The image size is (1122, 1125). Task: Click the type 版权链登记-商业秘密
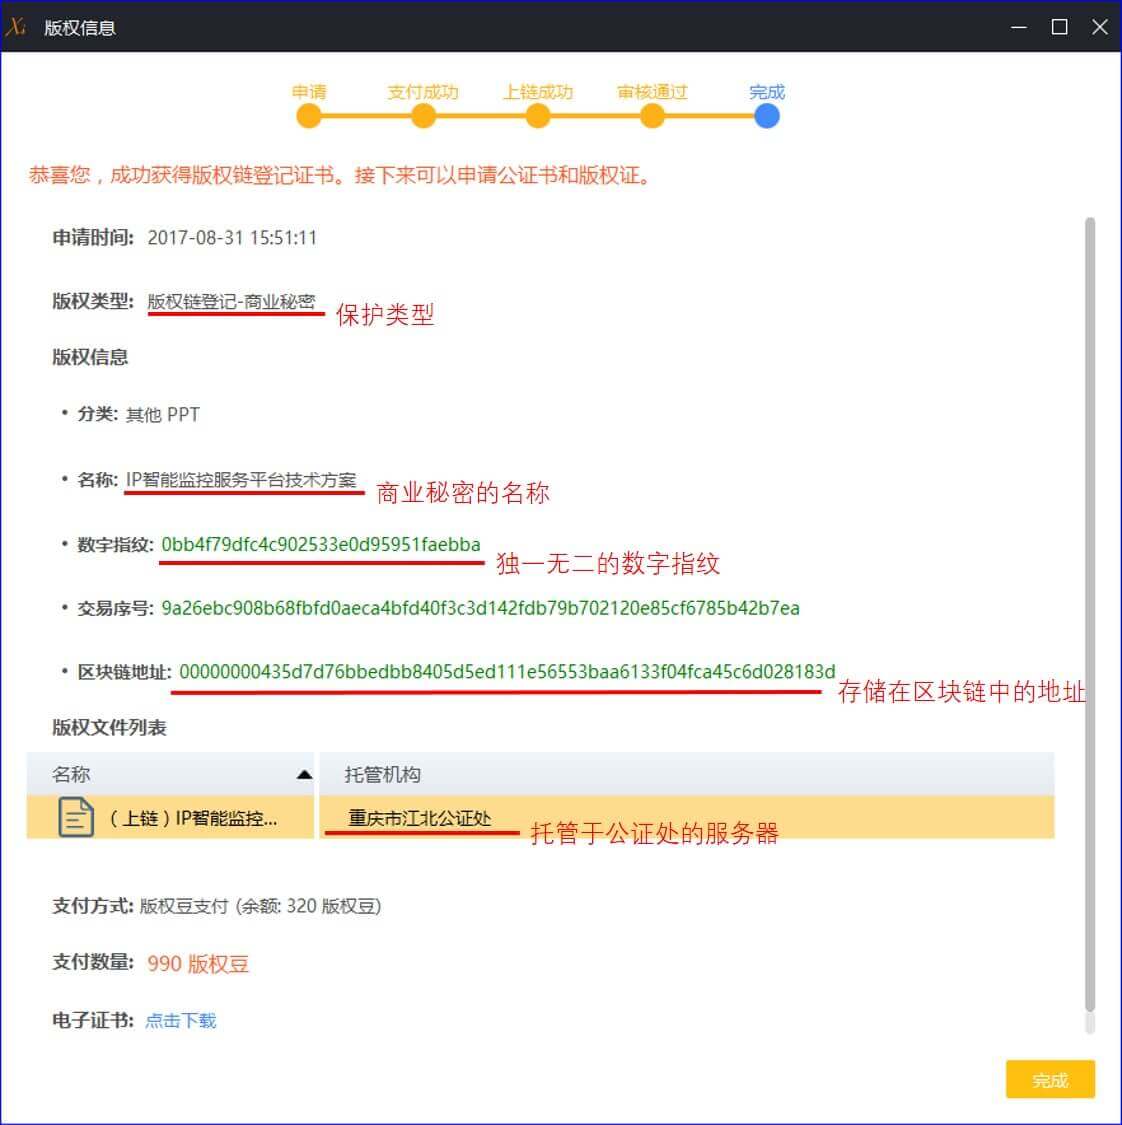click(231, 301)
